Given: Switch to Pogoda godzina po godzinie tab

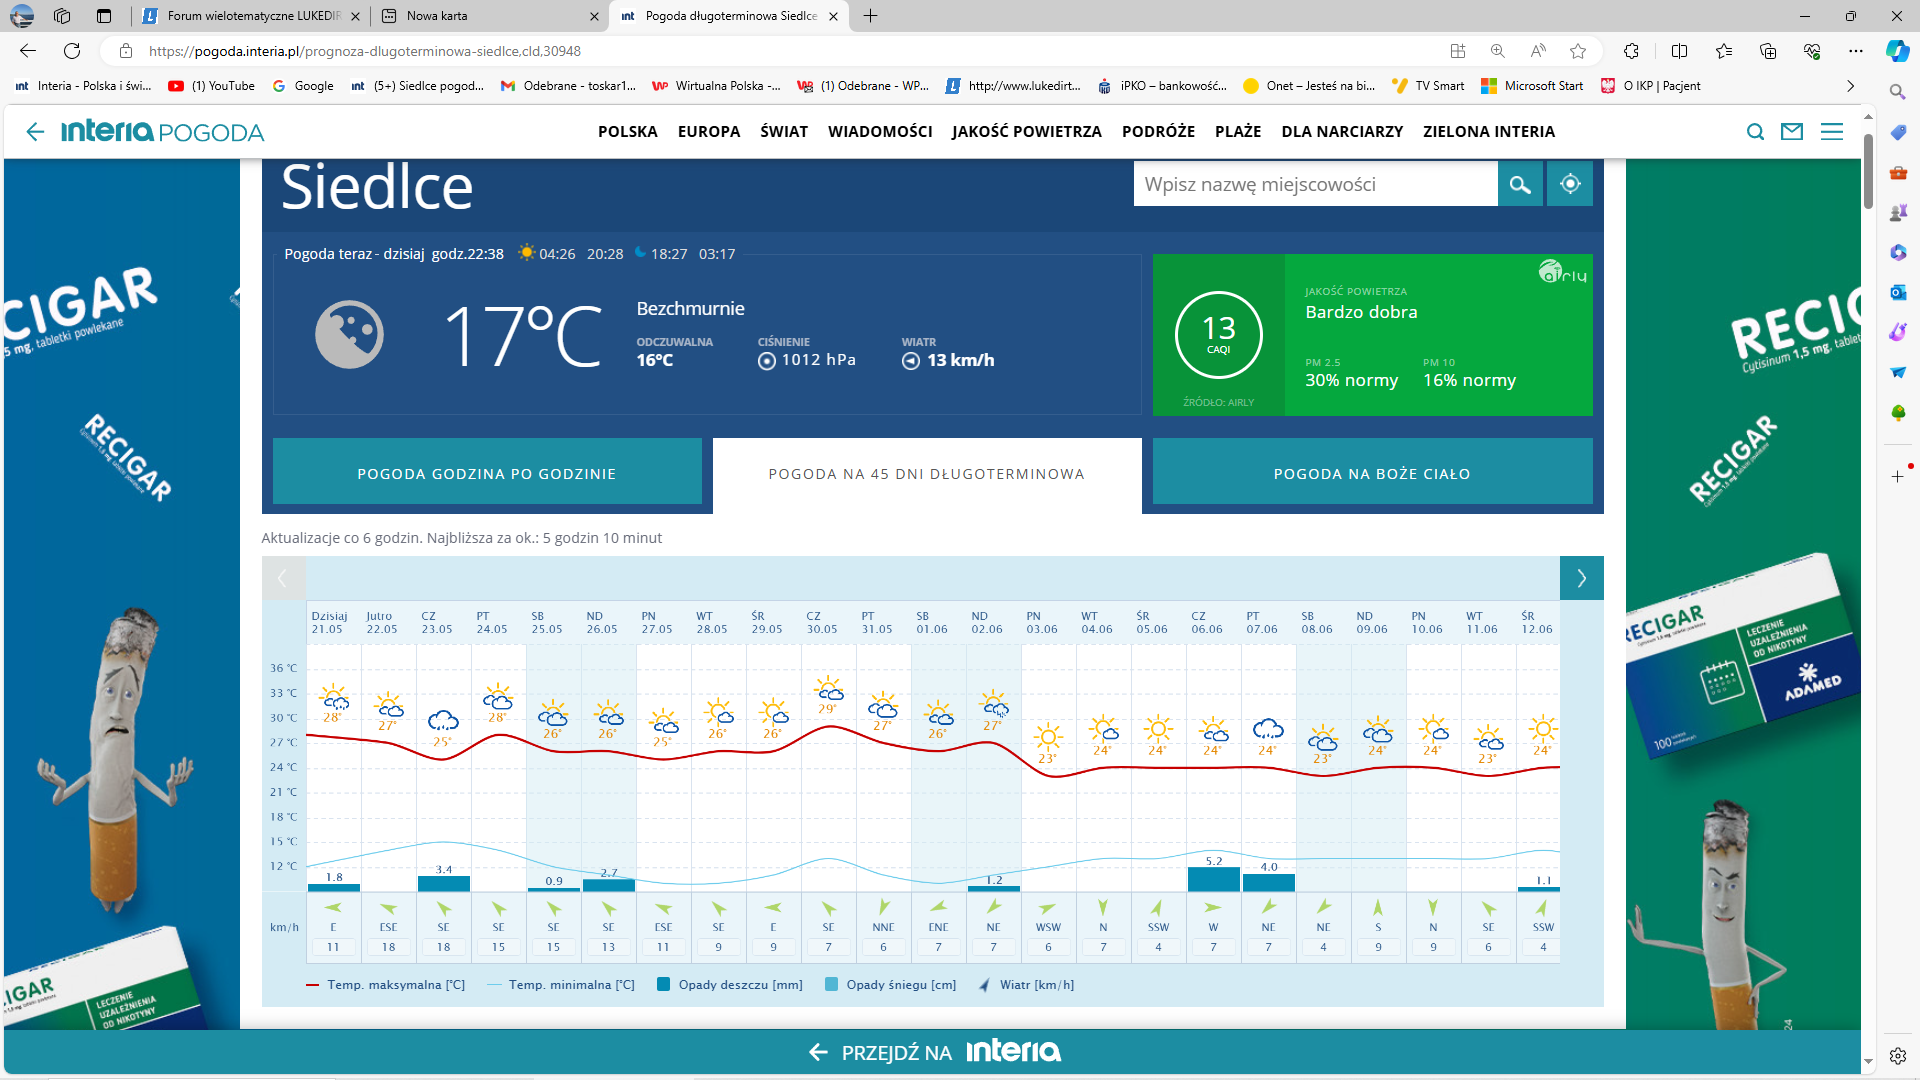Looking at the screenshot, I should click(487, 474).
